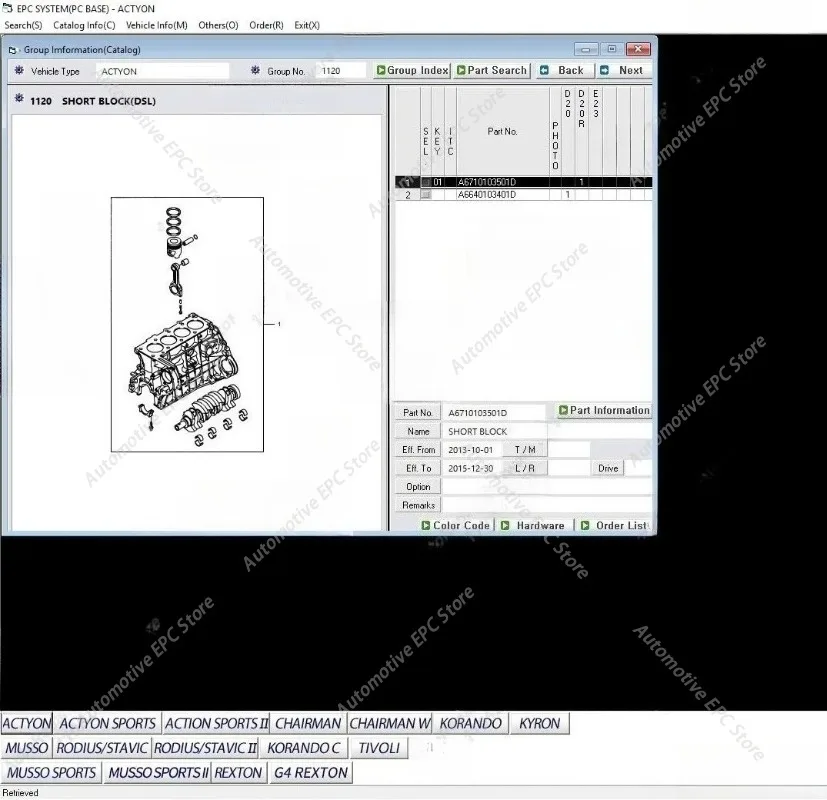
Task: Select the ACTYON SPORTS vehicle tab
Action: coord(107,723)
